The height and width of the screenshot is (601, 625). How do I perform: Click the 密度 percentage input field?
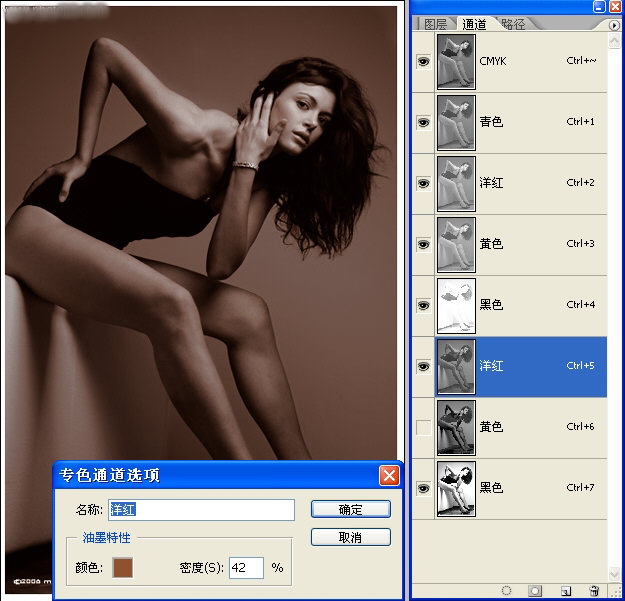point(246,568)
